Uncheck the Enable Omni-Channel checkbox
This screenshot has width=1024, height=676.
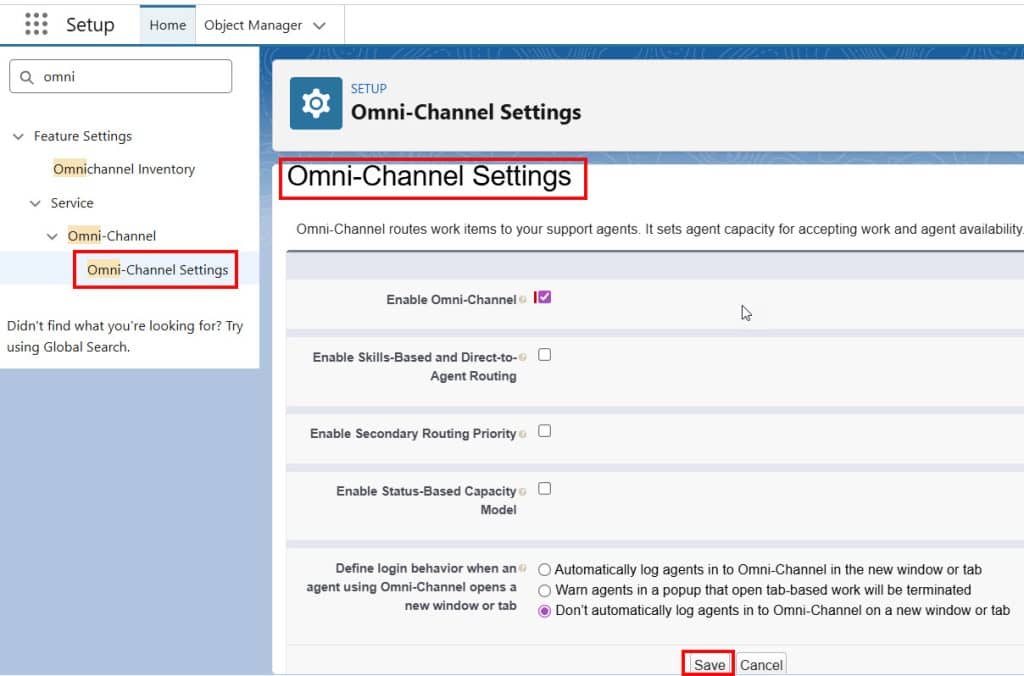[543, 296]
